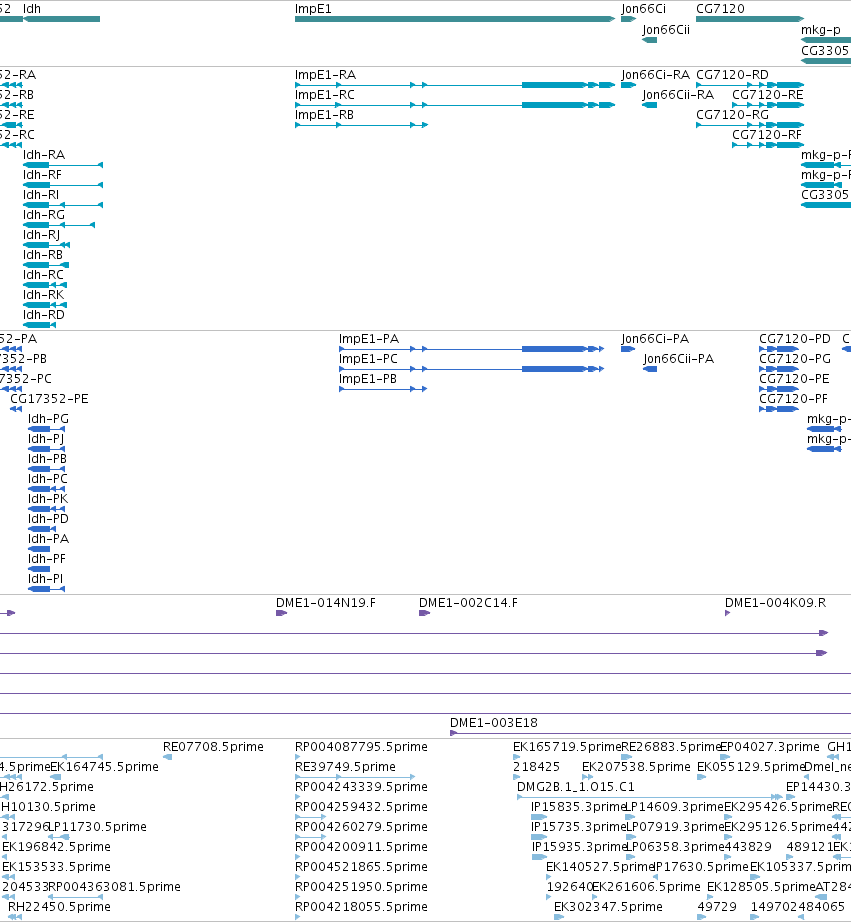
Task: Select transcript Idh-RI
Action: (x=63, y=205)
